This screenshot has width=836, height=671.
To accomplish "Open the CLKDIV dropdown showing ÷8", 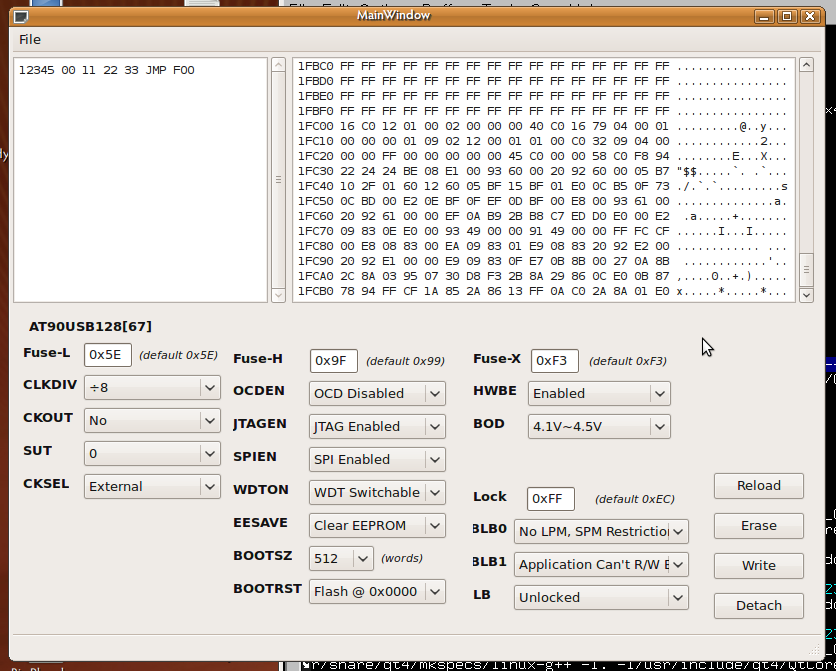I will tap(152, 387).
